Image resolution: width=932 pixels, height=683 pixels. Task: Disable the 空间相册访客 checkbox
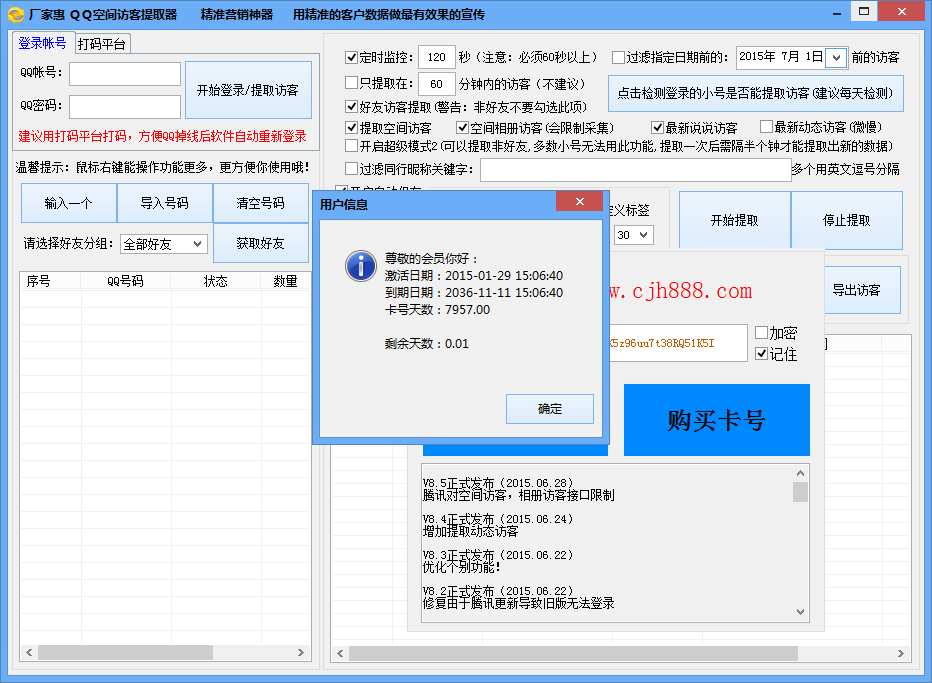[461, 126]
